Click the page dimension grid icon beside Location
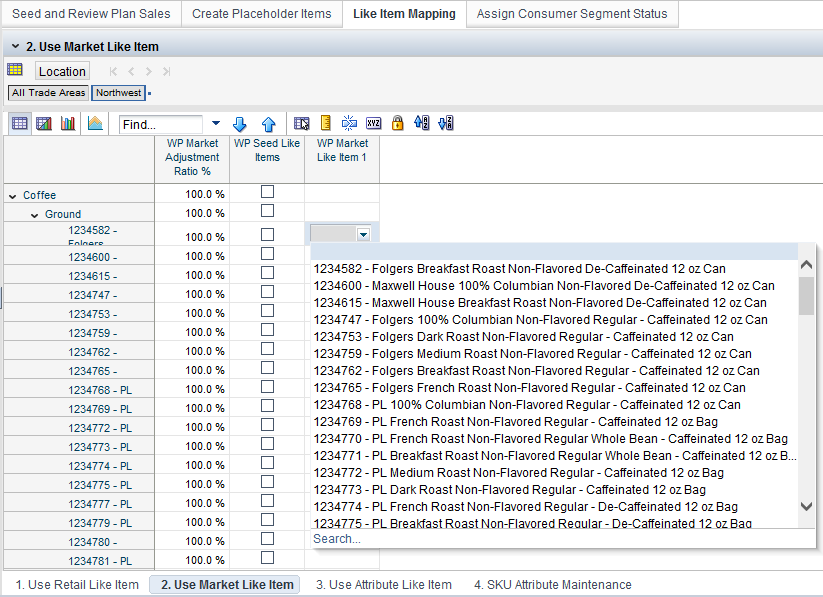Viewport: 823px width, 597px height. point(15,69)
